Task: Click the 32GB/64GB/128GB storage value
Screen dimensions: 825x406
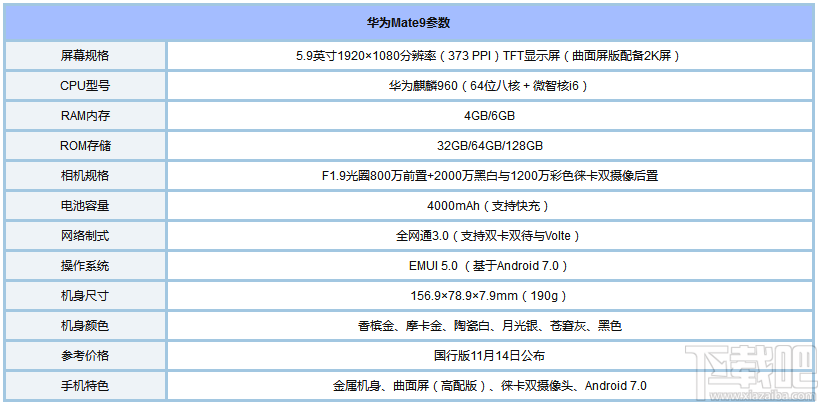Action: (489, 146)
